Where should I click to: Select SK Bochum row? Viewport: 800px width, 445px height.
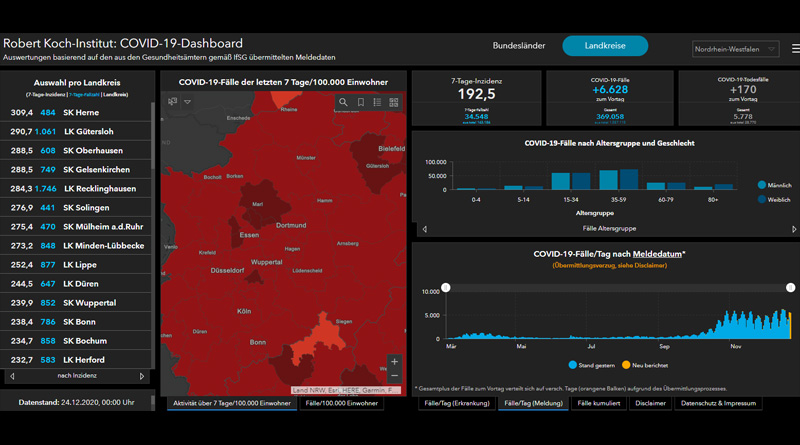[76, 341]
